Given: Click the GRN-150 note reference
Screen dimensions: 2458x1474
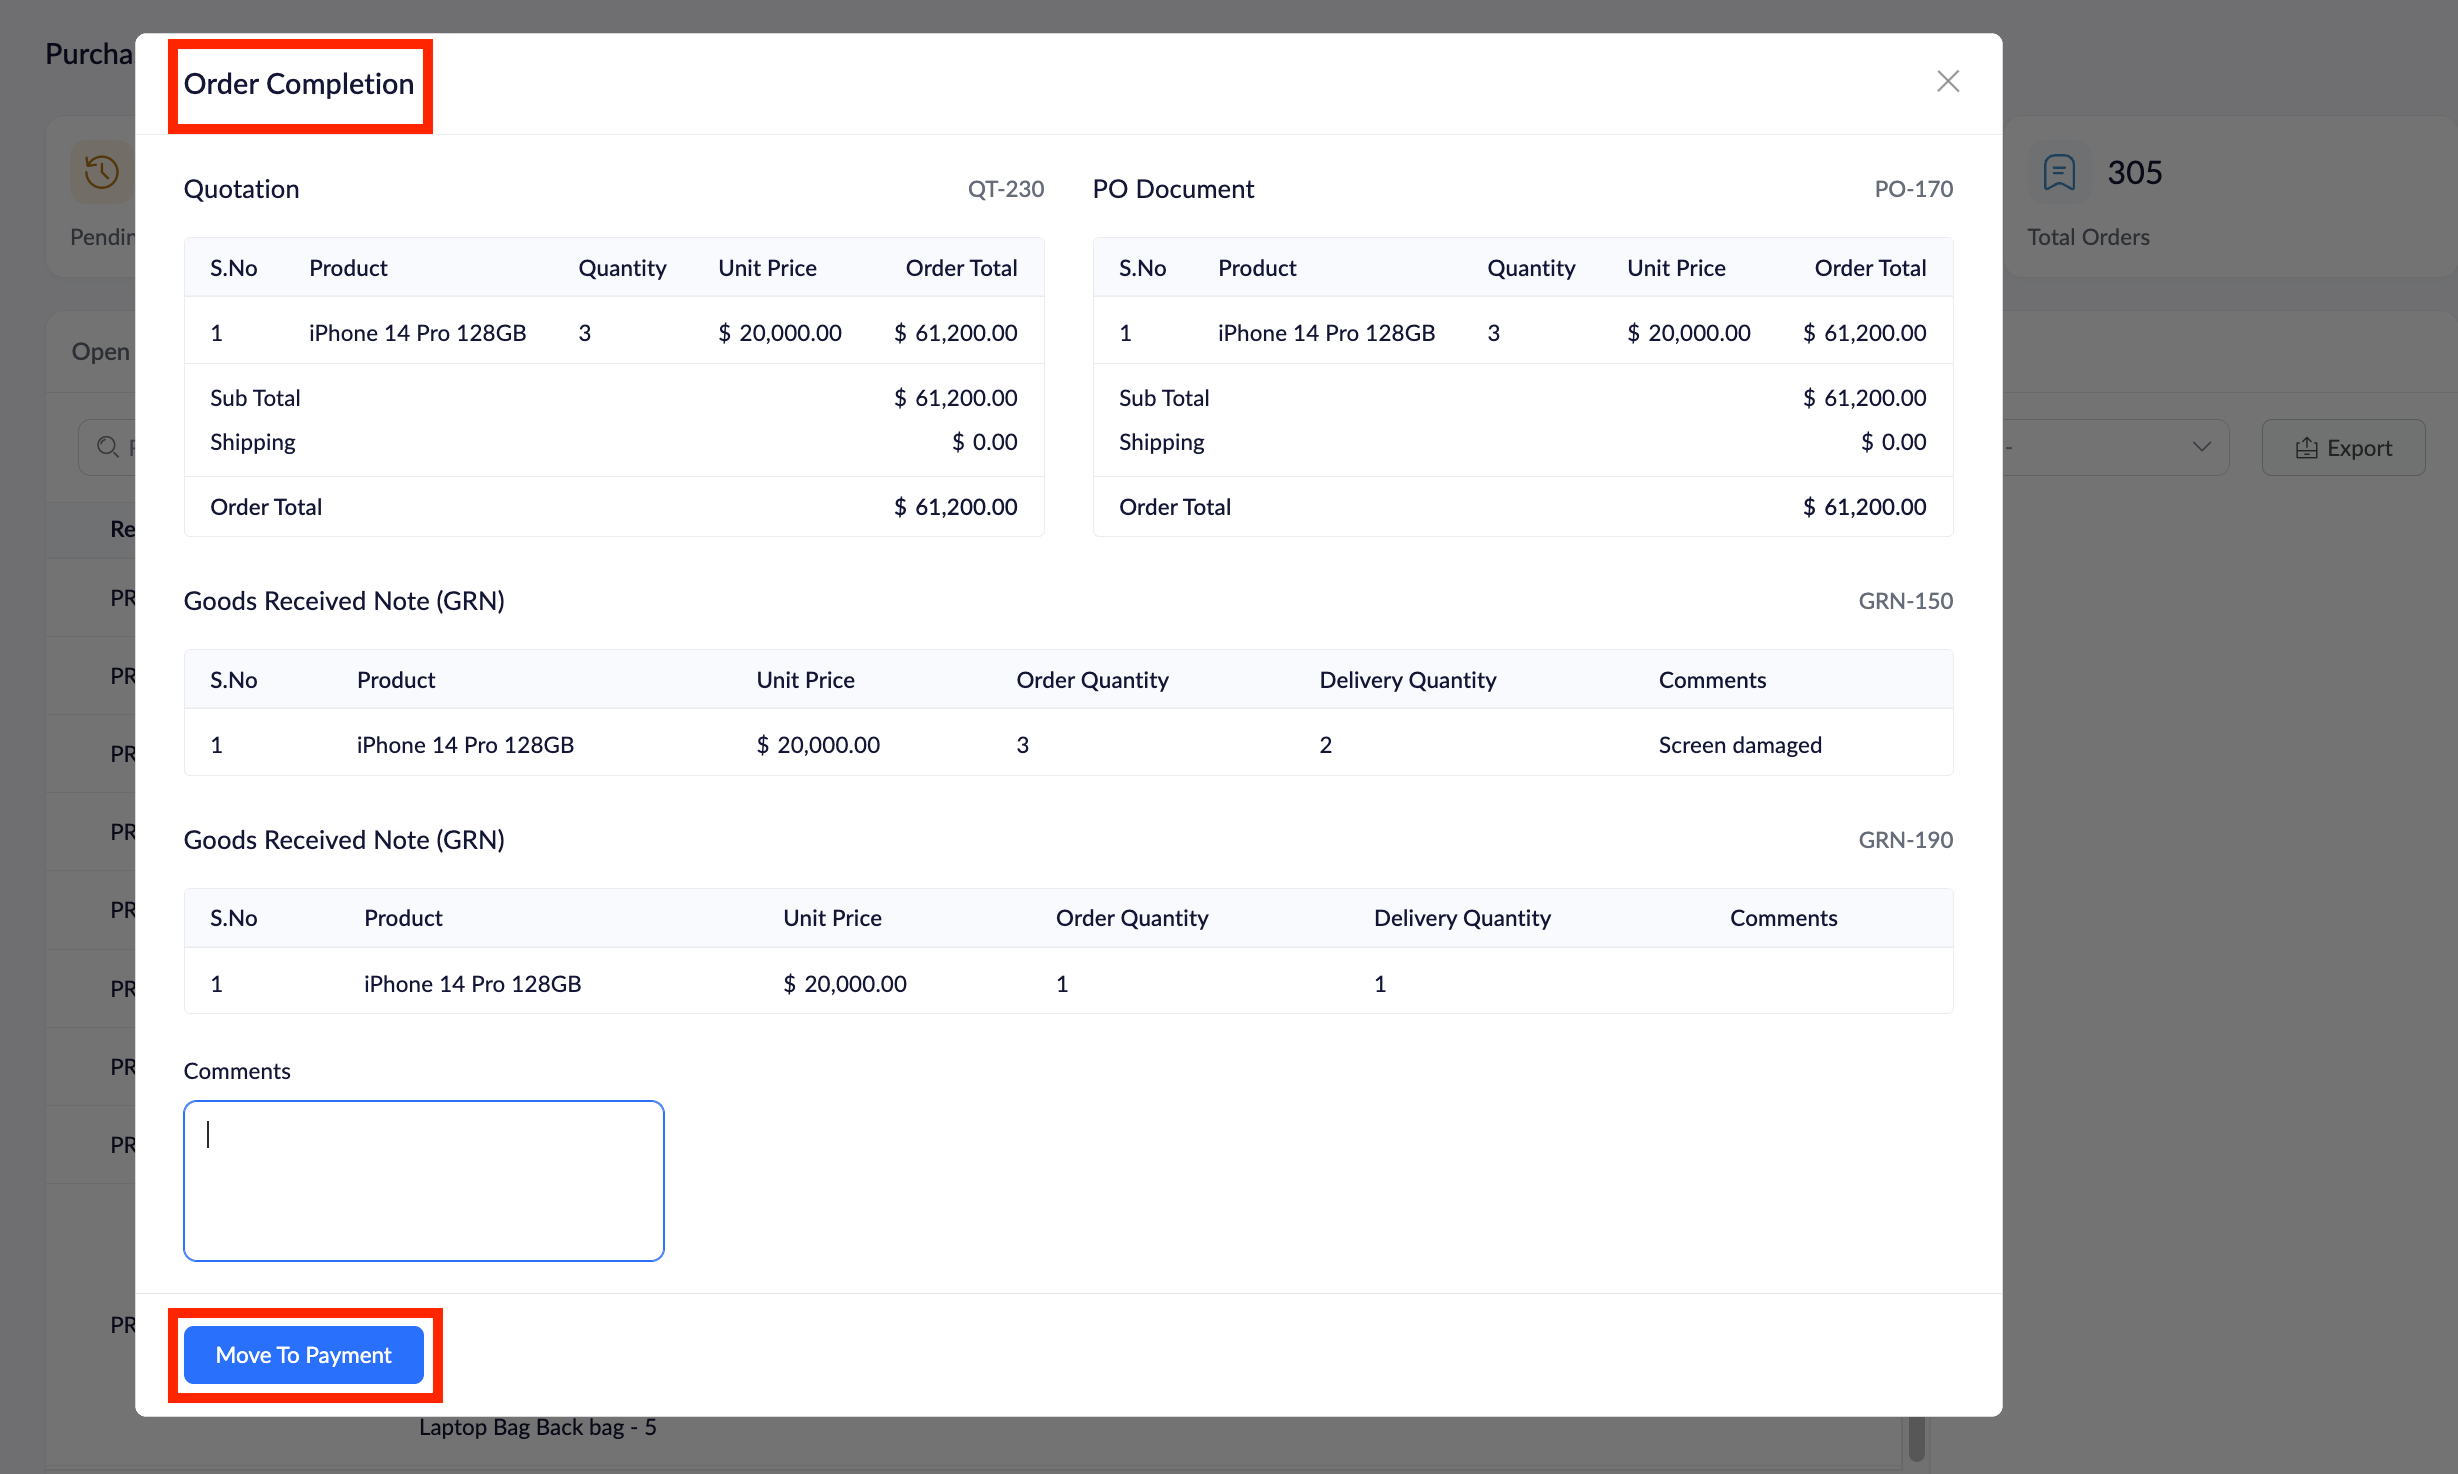Looking at the screenshot, I should (1904, 601).
